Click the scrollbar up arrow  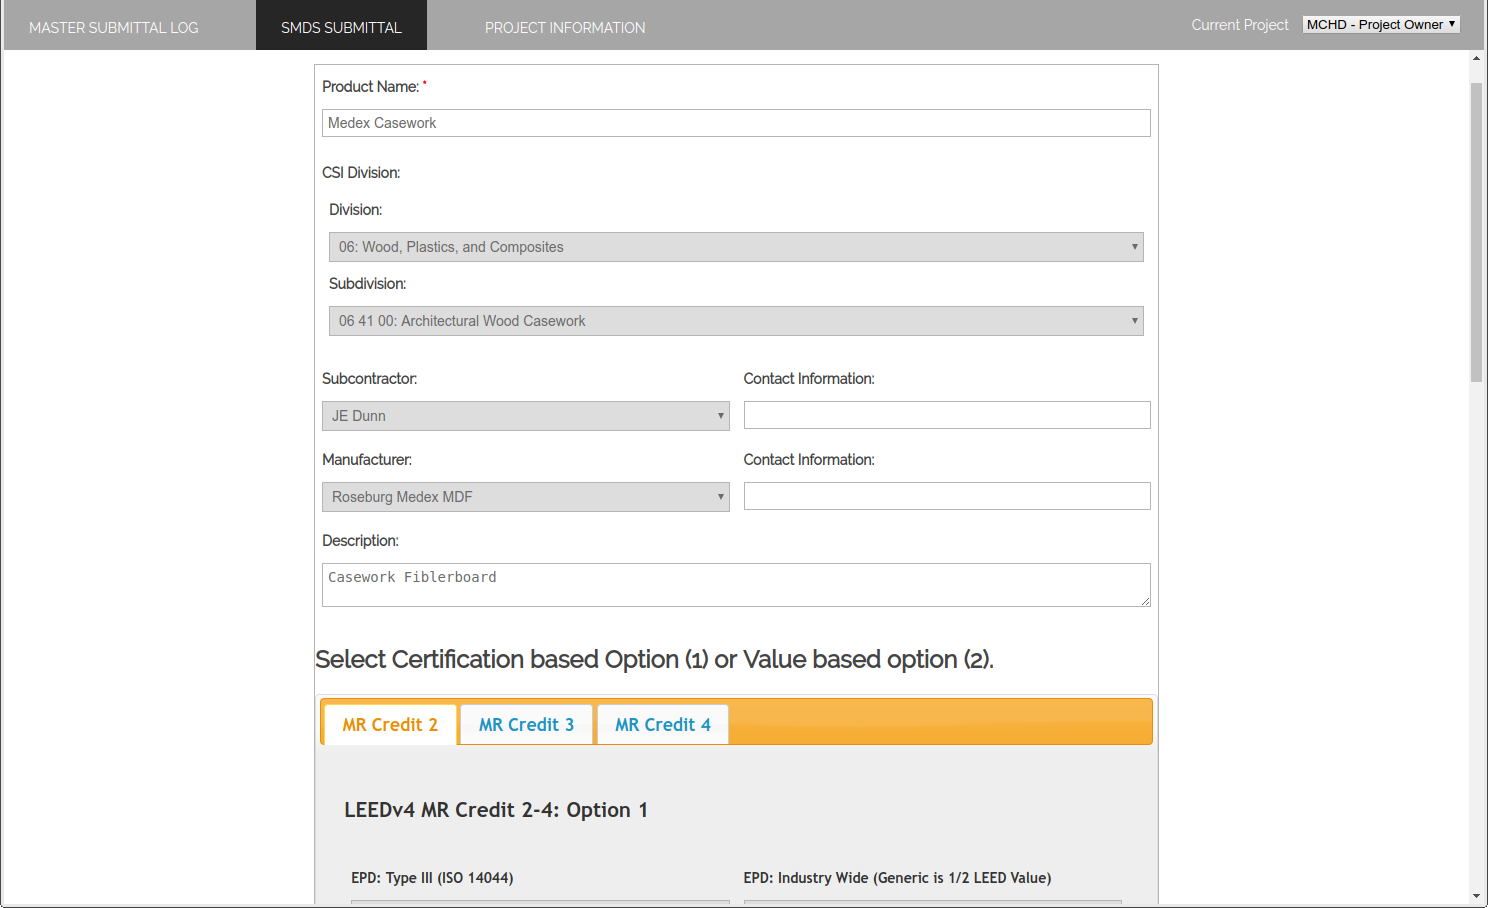click(1476, 59)
